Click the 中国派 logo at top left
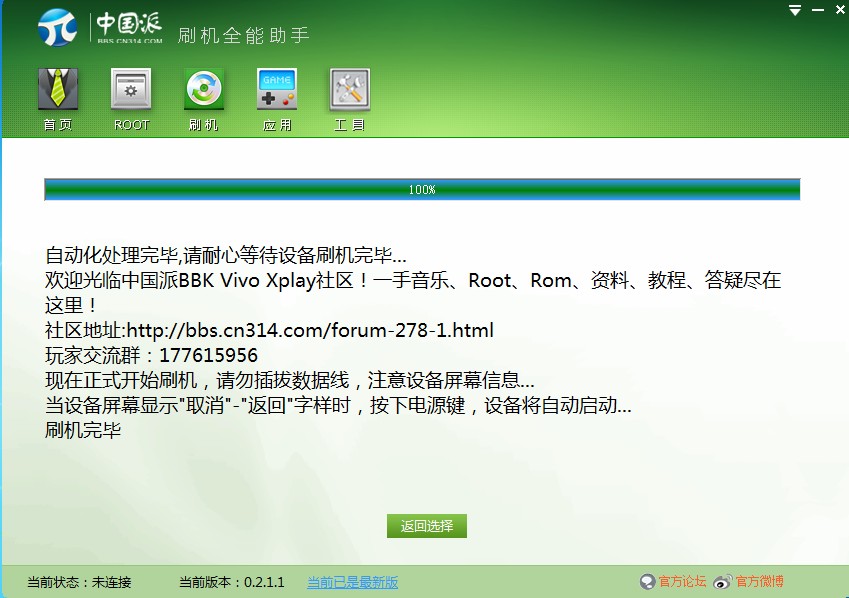The width and height of the screenshot is (849, 598). [101, 27]
